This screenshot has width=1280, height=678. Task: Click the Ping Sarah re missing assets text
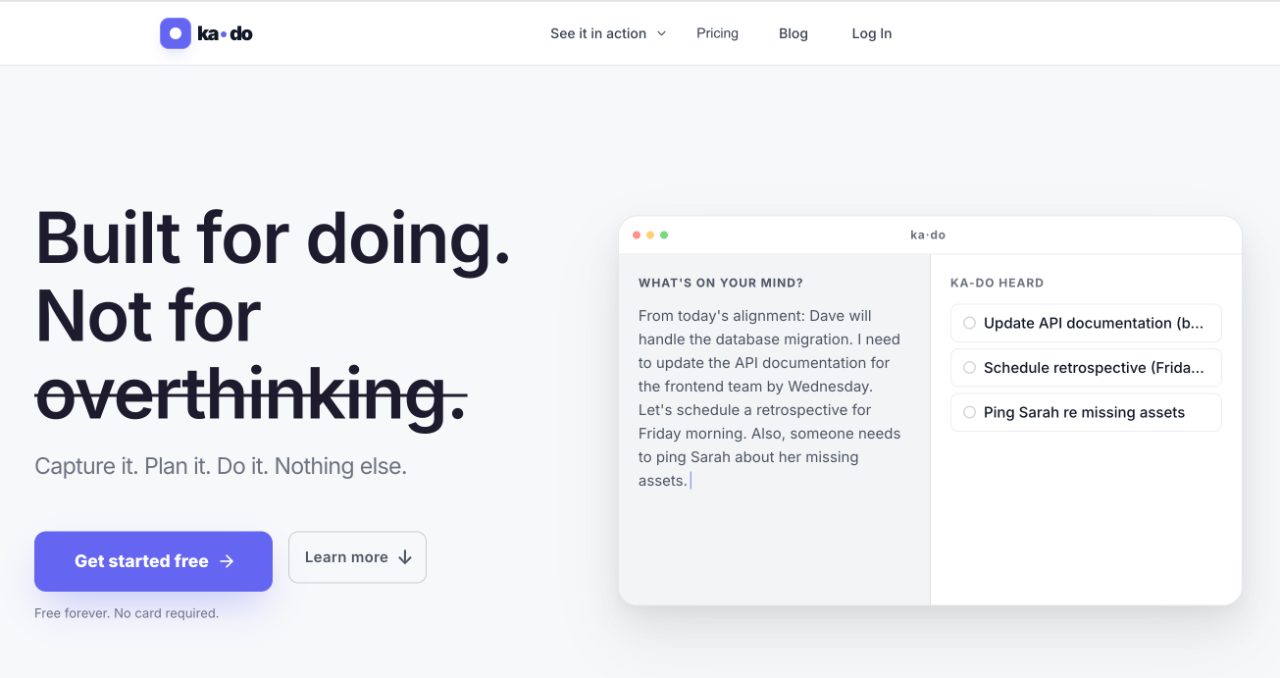[x=1084, y=412]
